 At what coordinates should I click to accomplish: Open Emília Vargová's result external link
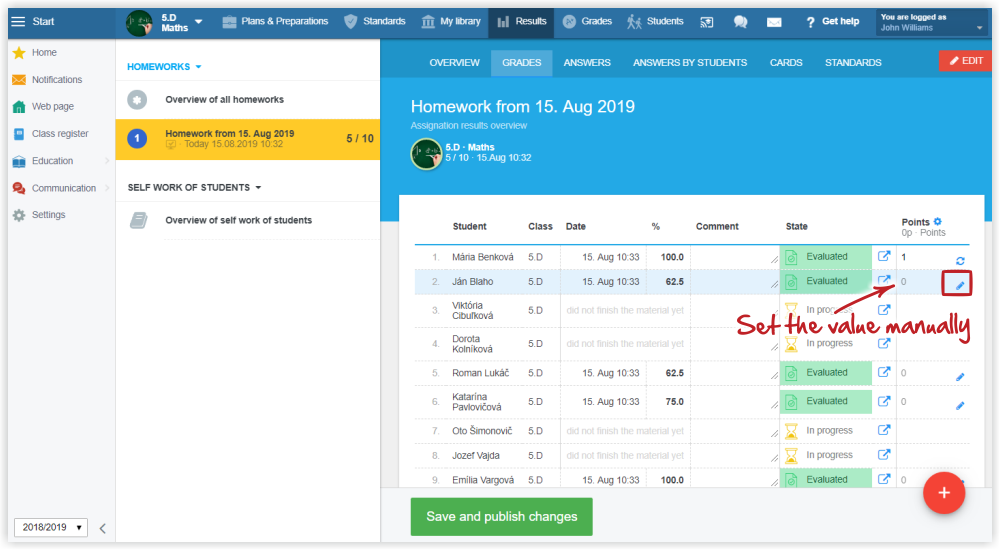[x=884, y=479]
